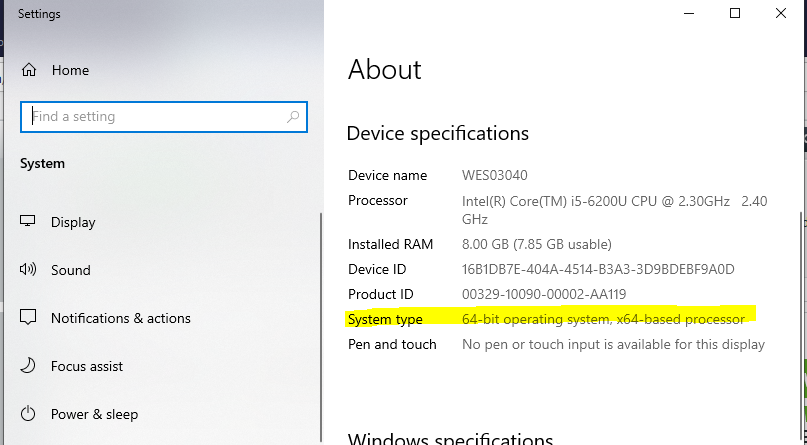Open Notifications & actions via its icon

(x=28, y=318)
